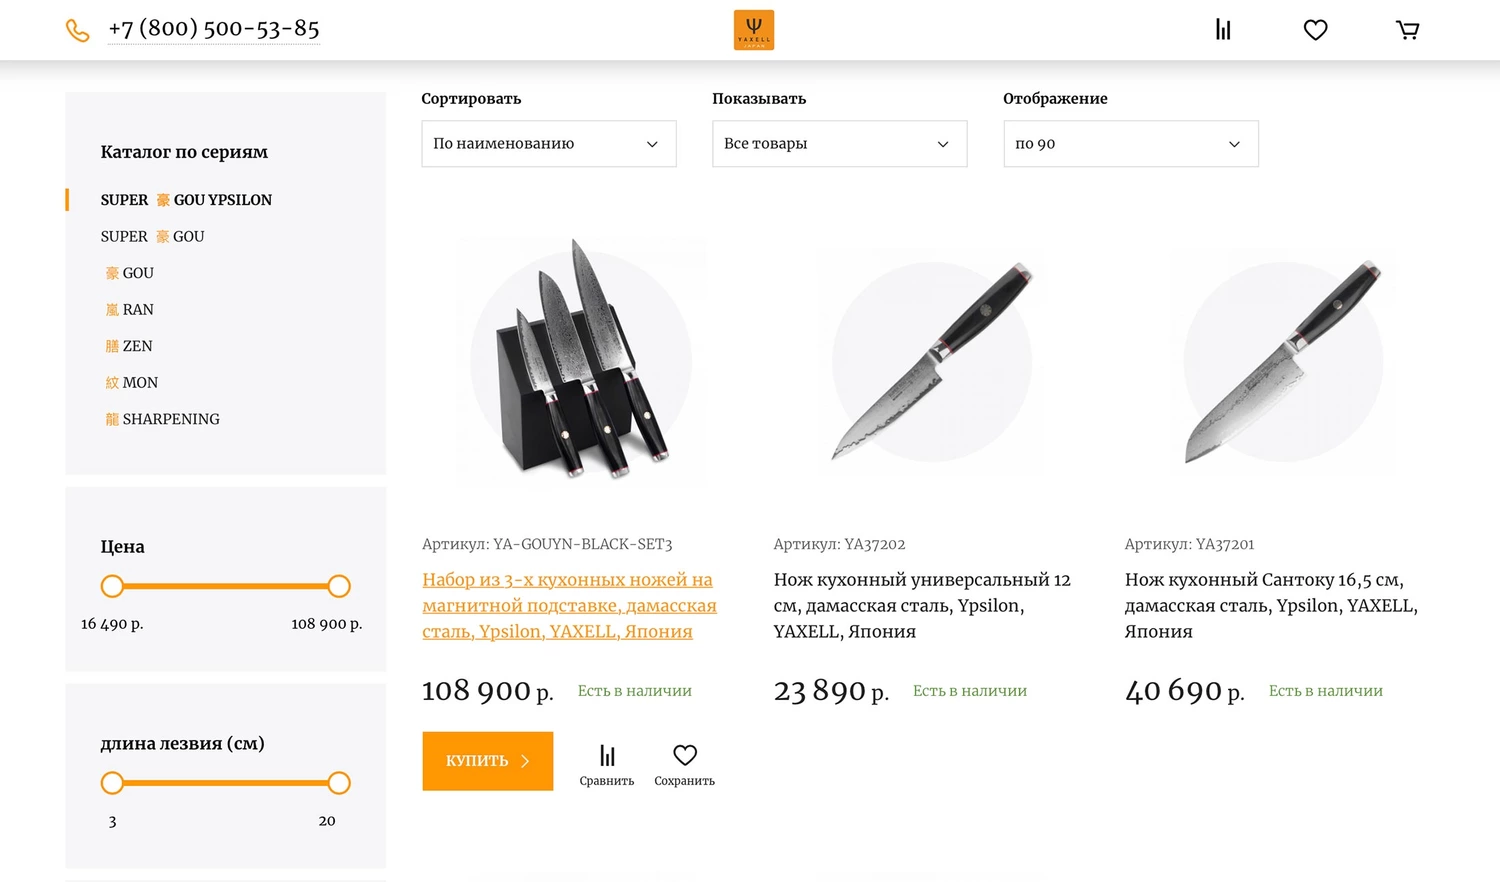Call the +7 (800) 500-53-85 phone link
1500x882 pixels.
214,29
